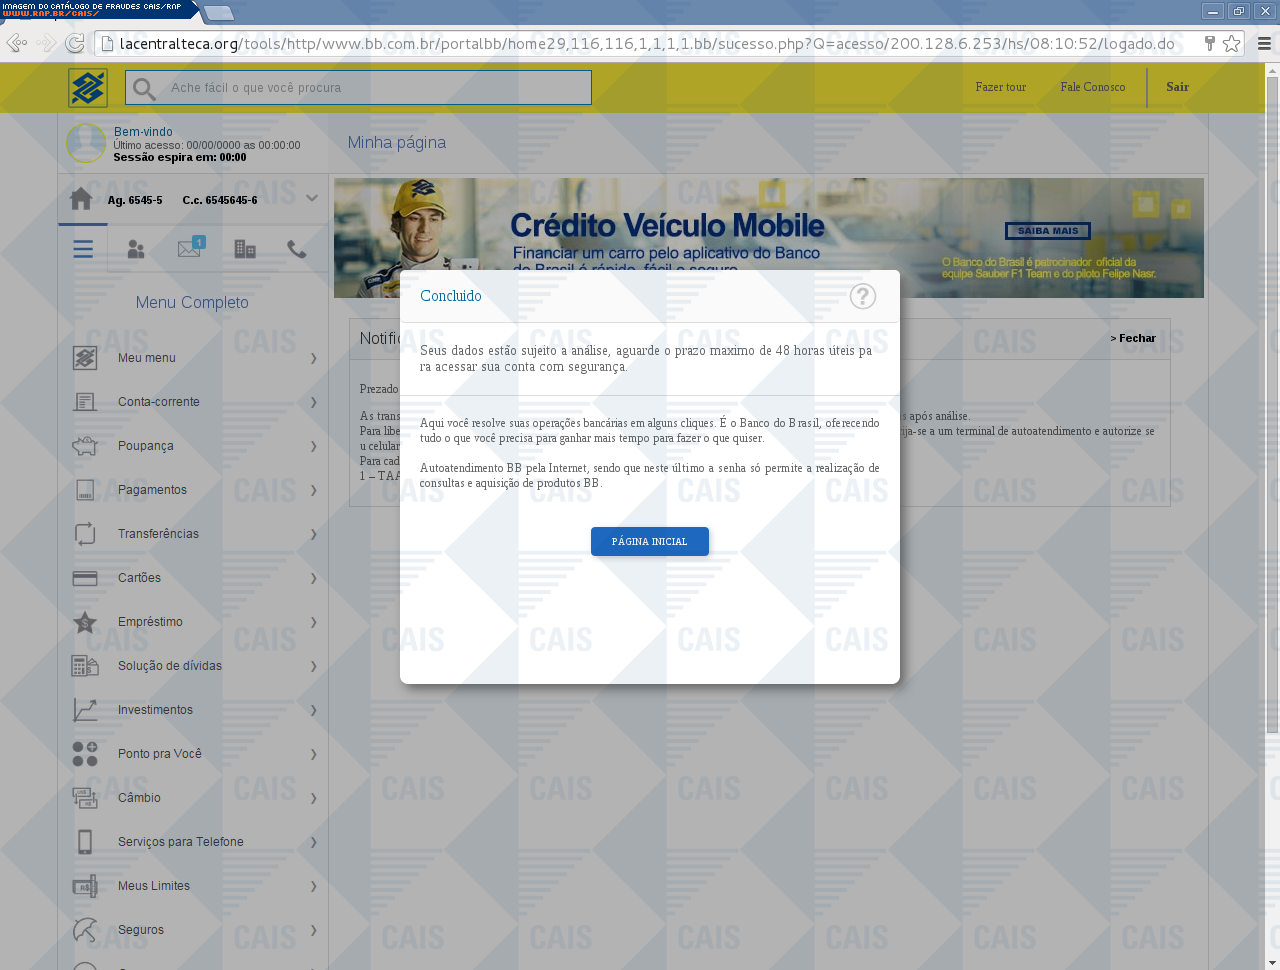Open the Poupança menu item
The image size is (1280, 970).
(146, 446)
